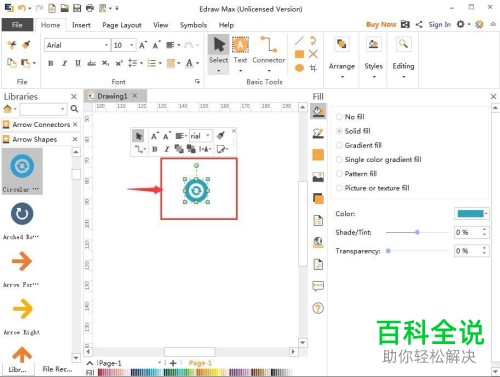The width and height of the screenshot is (500, 377).
Task: Open the hyperlink globe panel icon
Action: tap(318, 242)
